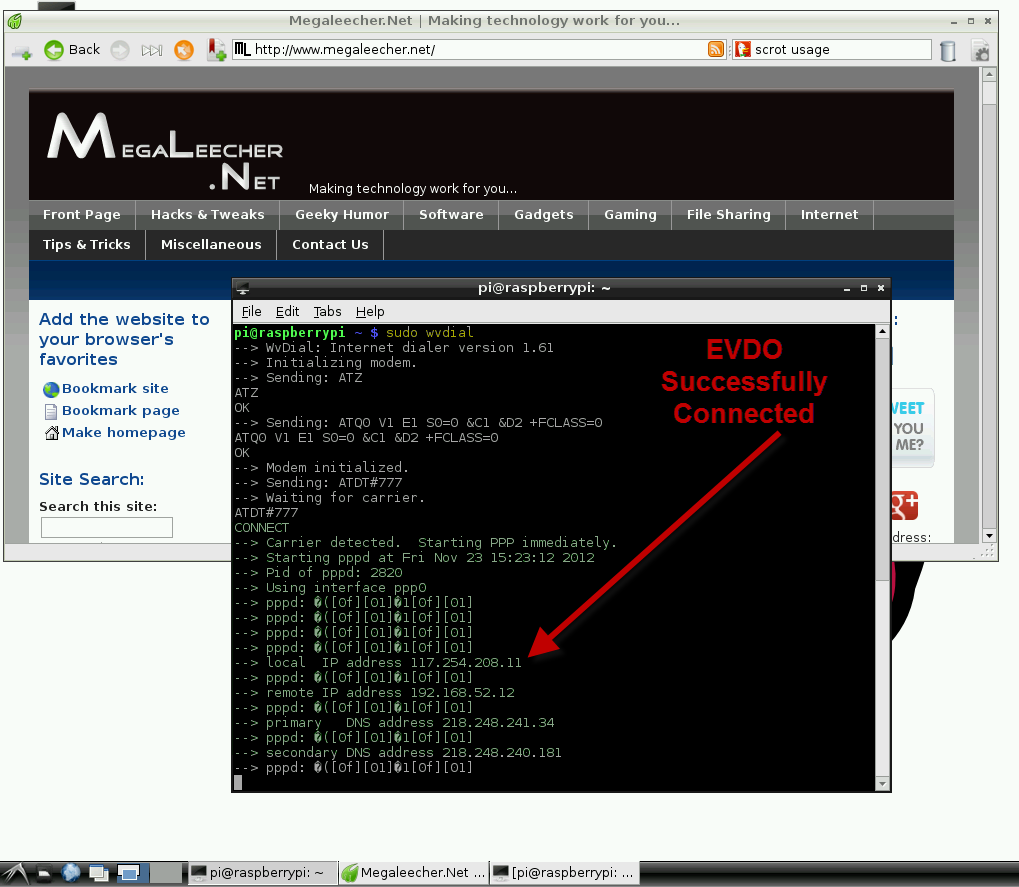Click the next sub-page skip icon
Screen dimensions: 1019x887
coord(152,50)
